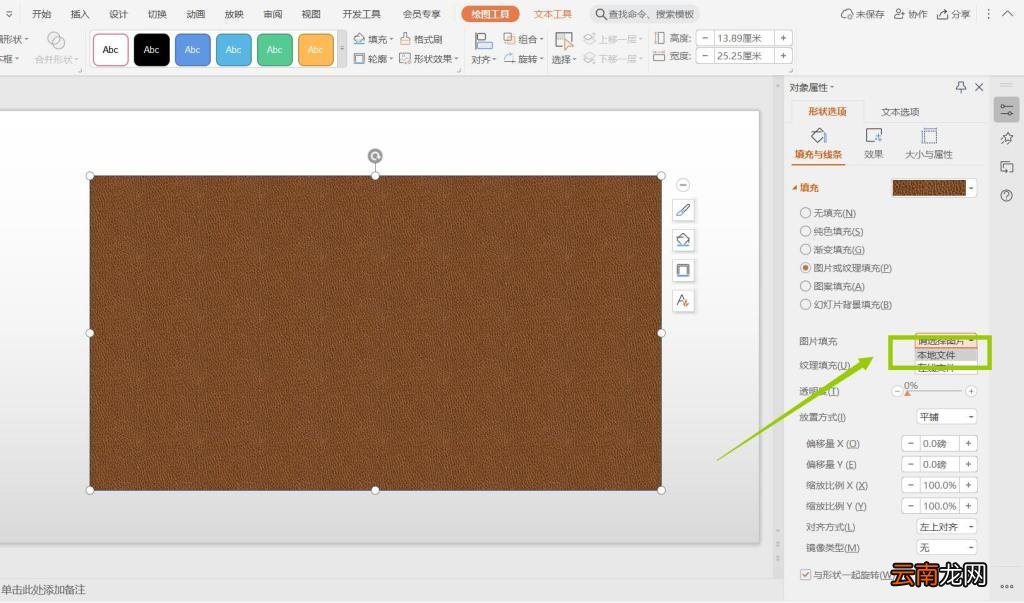The width and height of the screenshot is (1024, 603).
Task: Click the 高度 value field 13.89厘米
Action: (743, 38)
